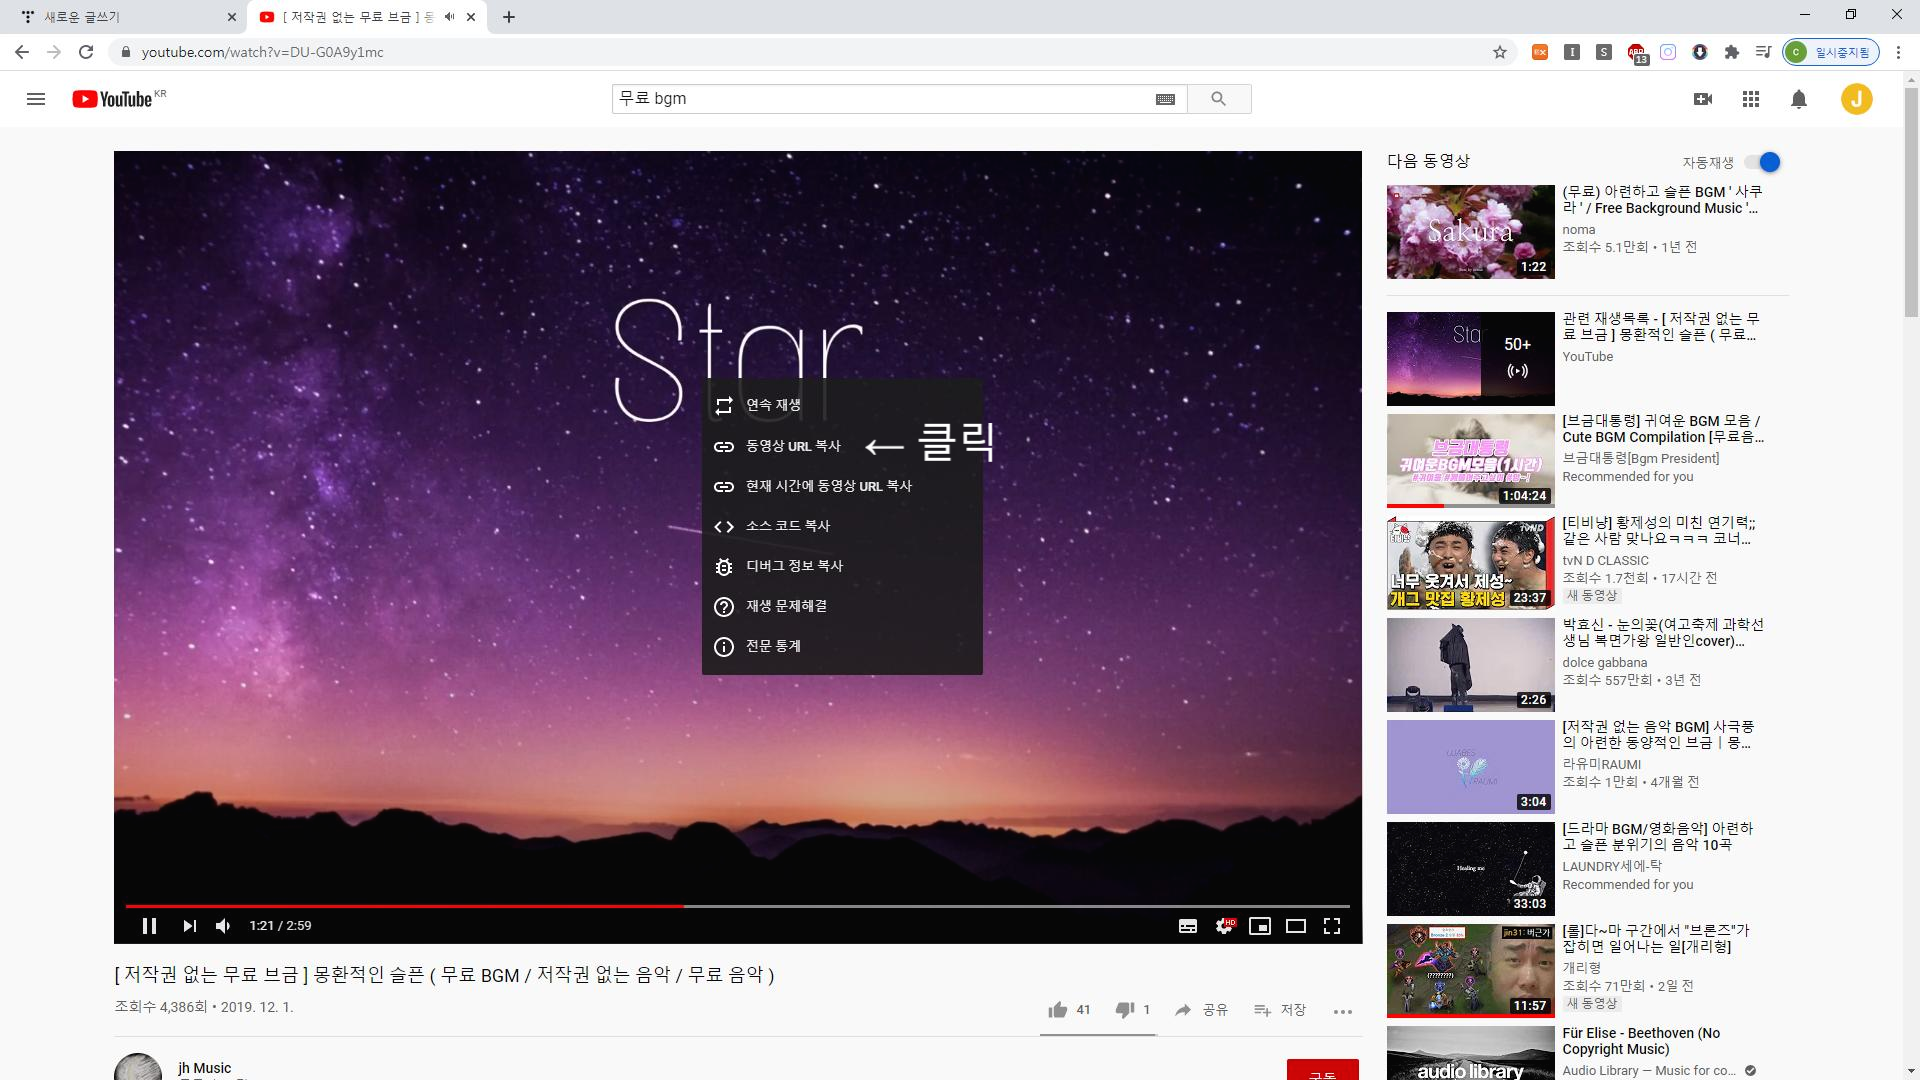Open the Chrome media control icon
Image resolution: width=1920 pixels, height=1080 pixels.
coord(1764,52)
